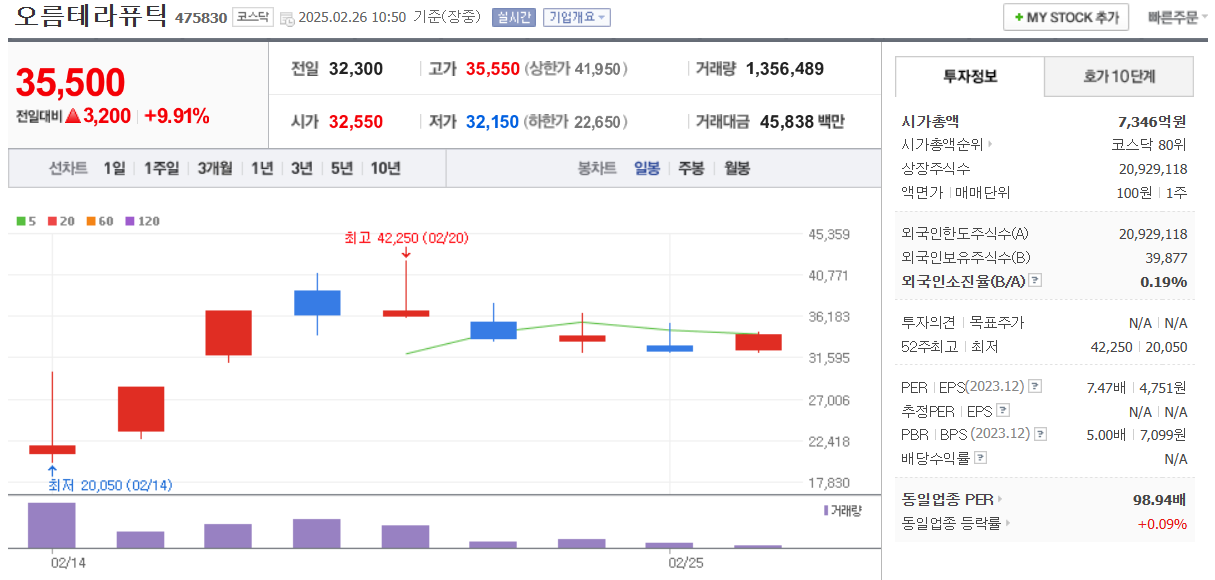Select the 3년 line chart period
Screen dimensions: 1215x580
click(x=302, y=168)
